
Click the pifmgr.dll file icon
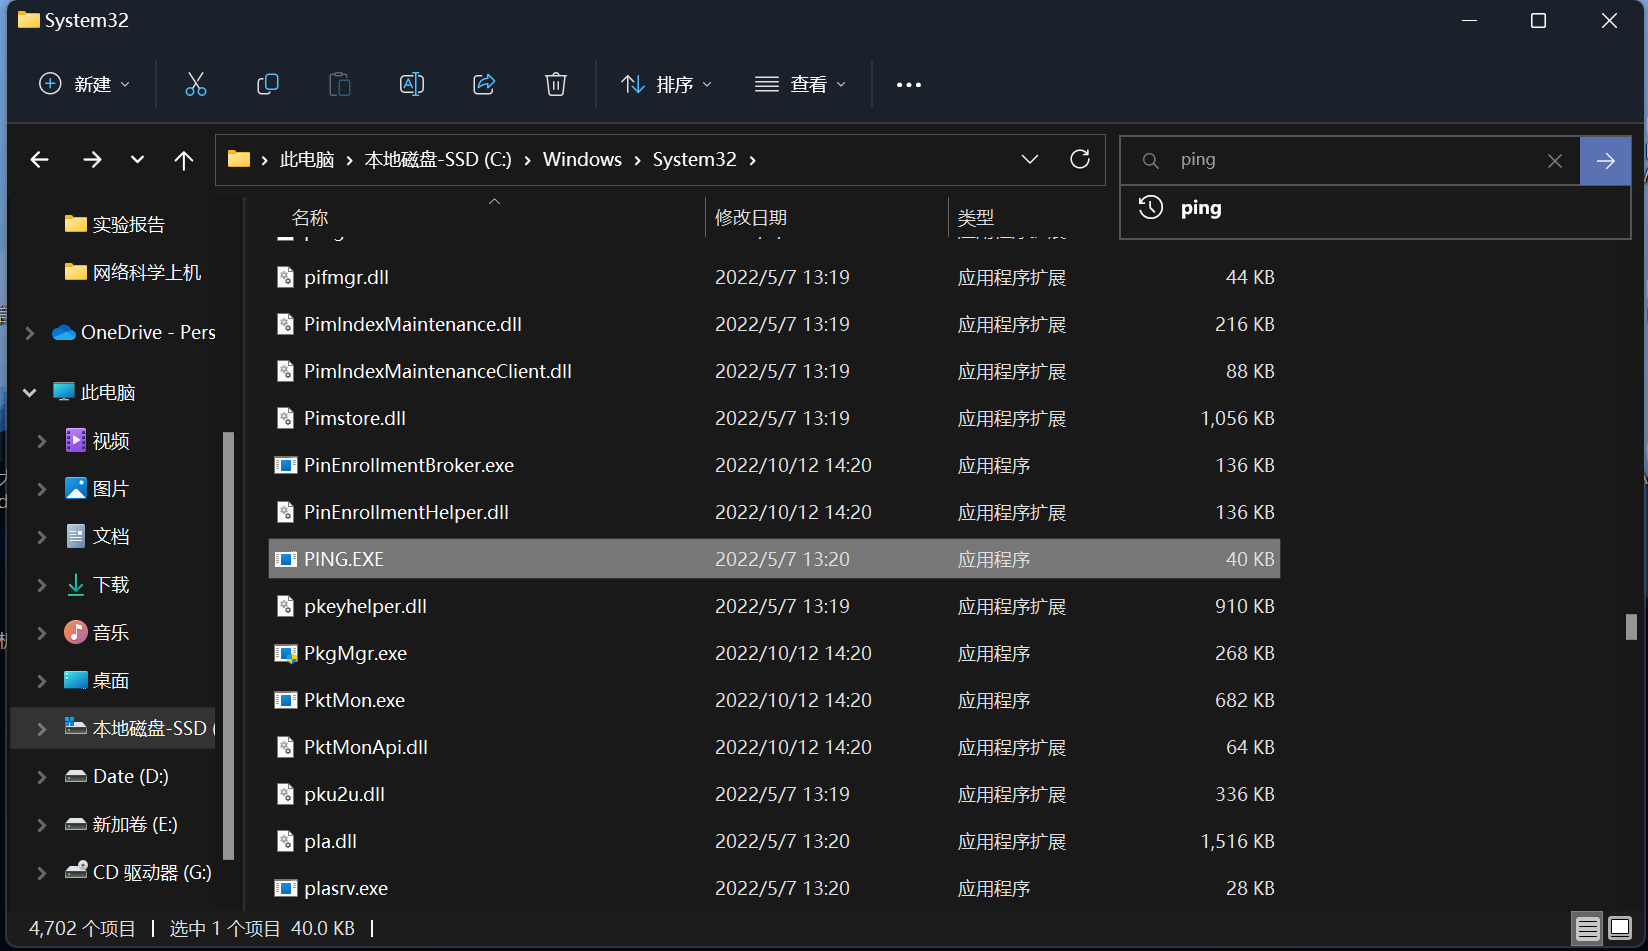[286, 277]
